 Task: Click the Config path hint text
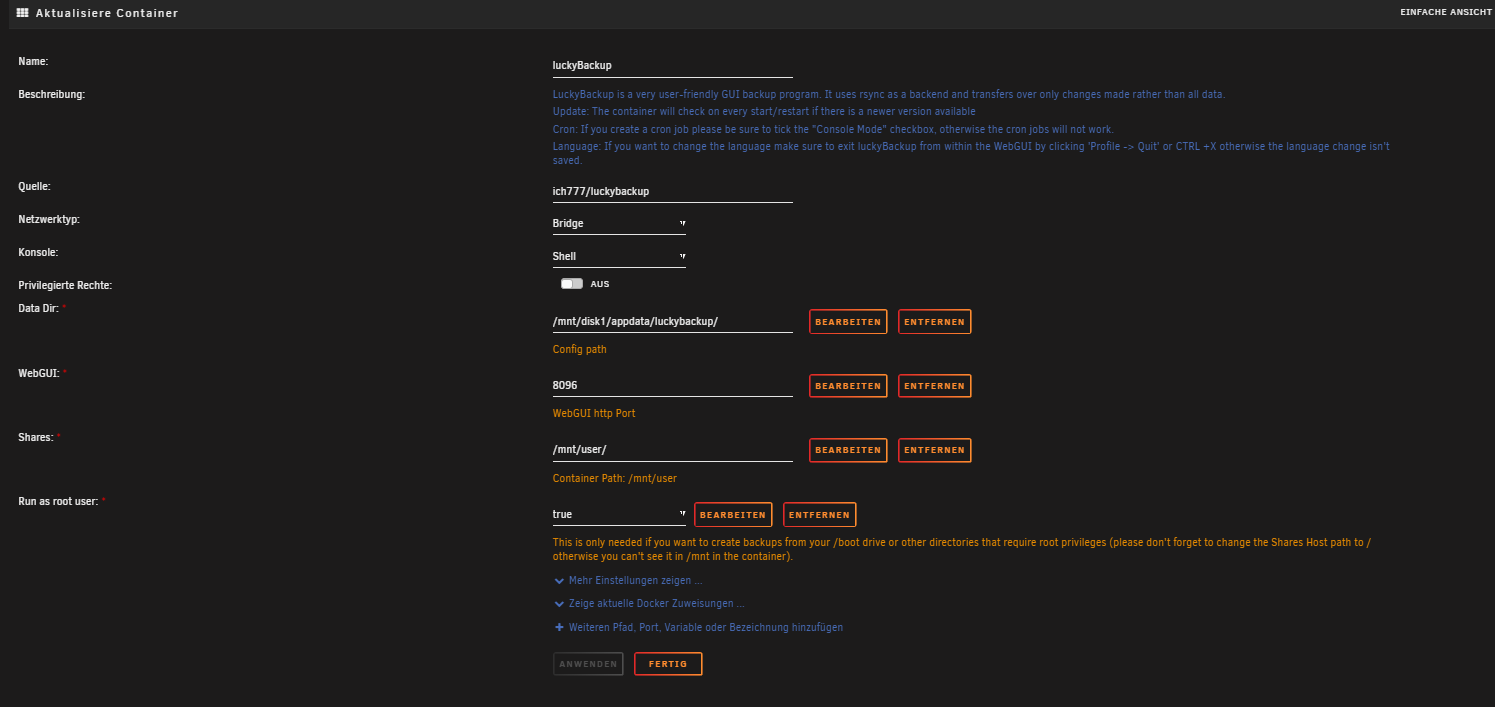pyautogui.click(x=580, y=350)
